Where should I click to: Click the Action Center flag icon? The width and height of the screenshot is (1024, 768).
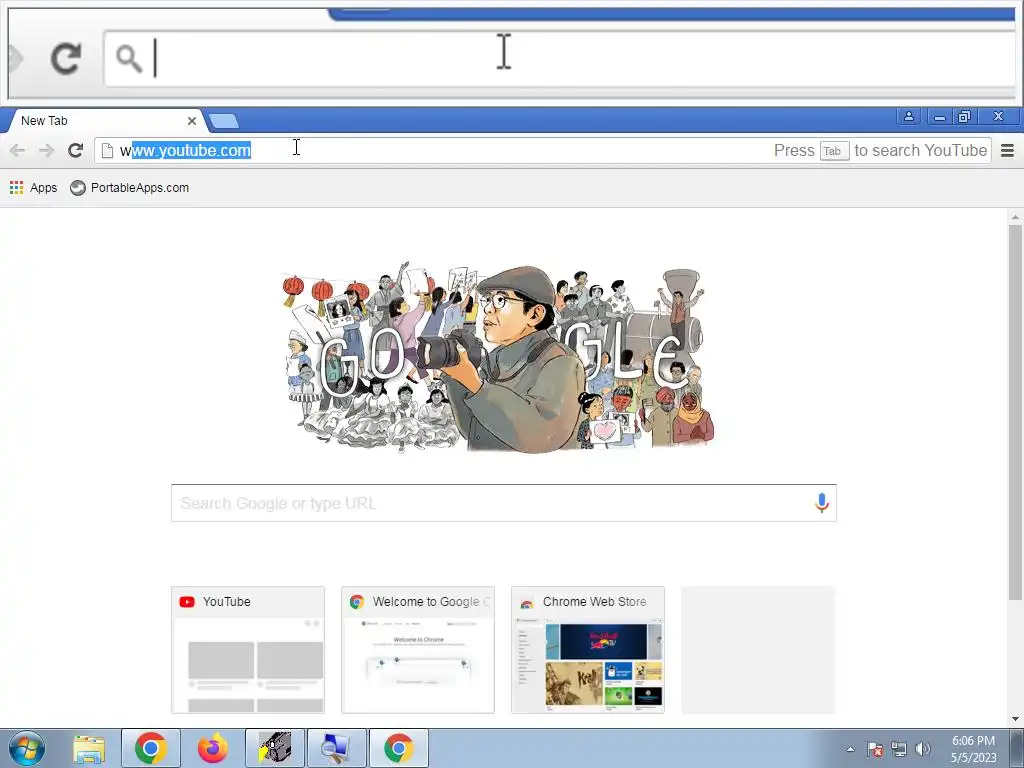pos(875,749)
